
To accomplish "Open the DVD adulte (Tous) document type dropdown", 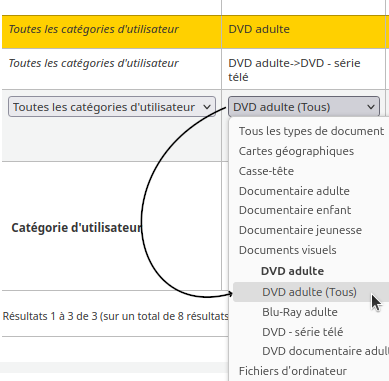I will 304,107.
